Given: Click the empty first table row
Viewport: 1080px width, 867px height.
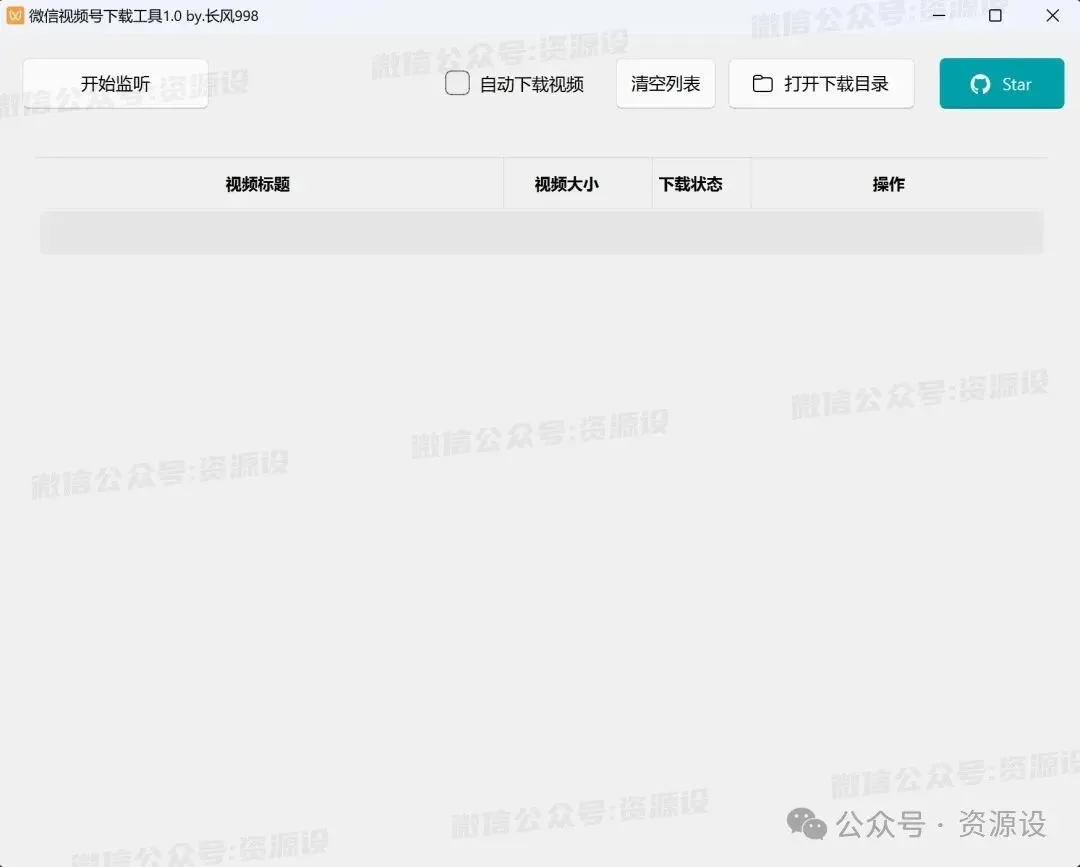Looking at the screenshot, I should pyautogui.click(x=541, y=233).
